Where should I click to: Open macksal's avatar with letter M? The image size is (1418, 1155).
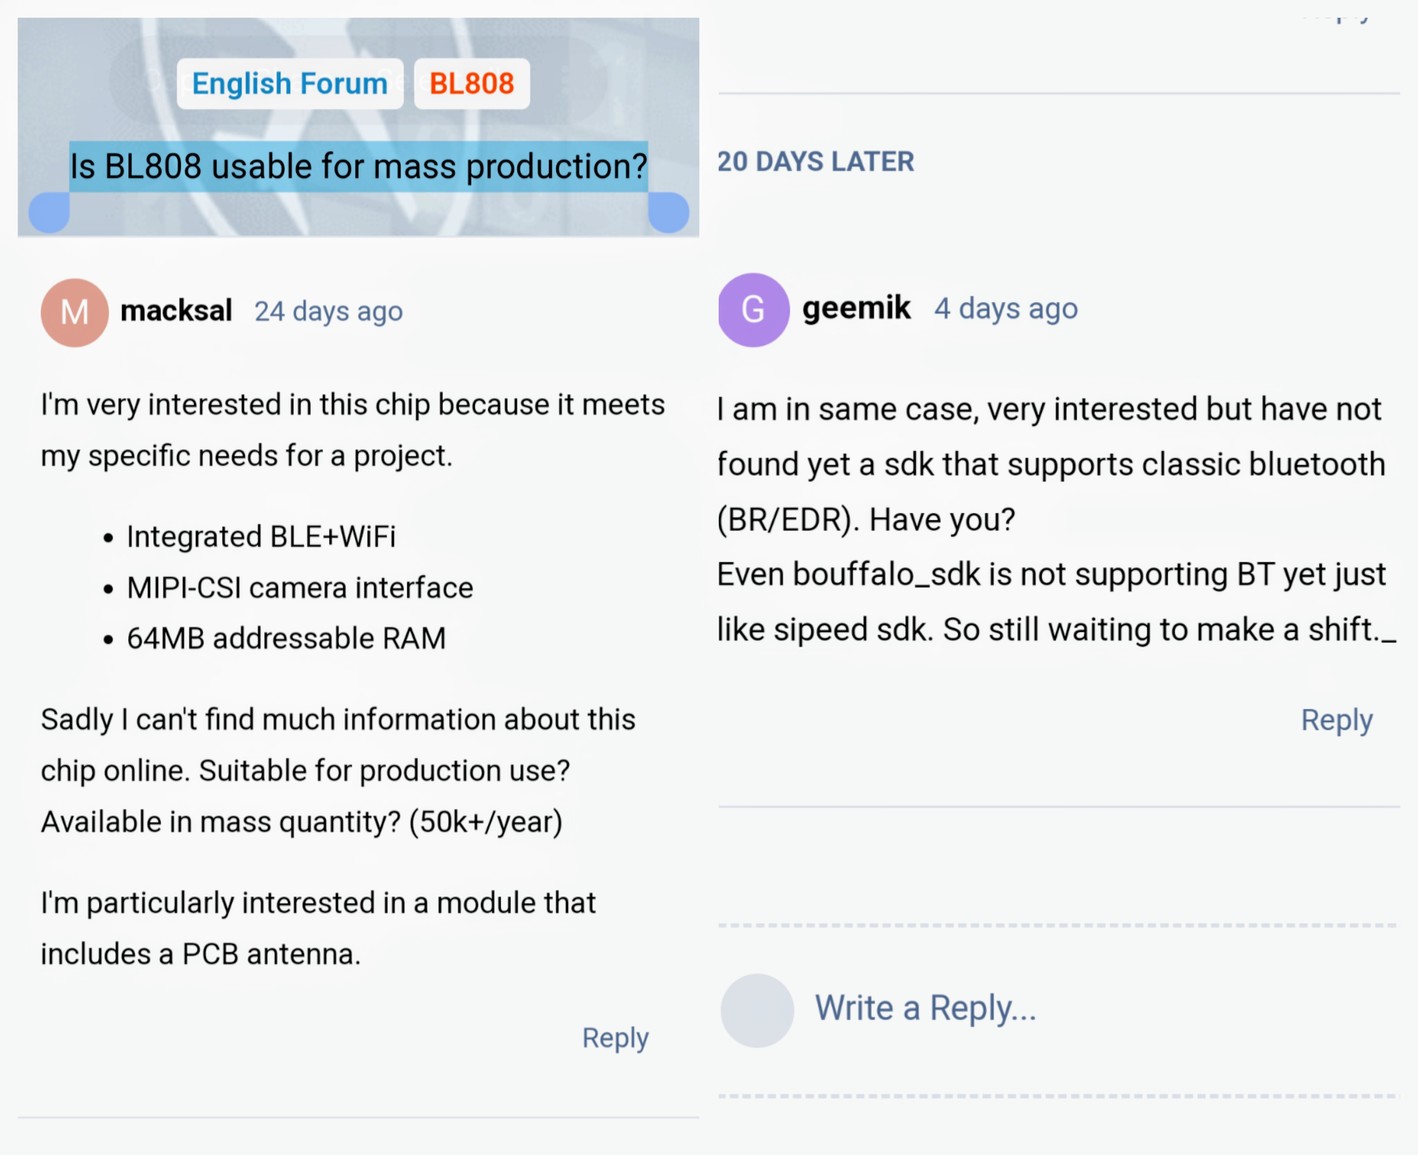coord(74,312)
